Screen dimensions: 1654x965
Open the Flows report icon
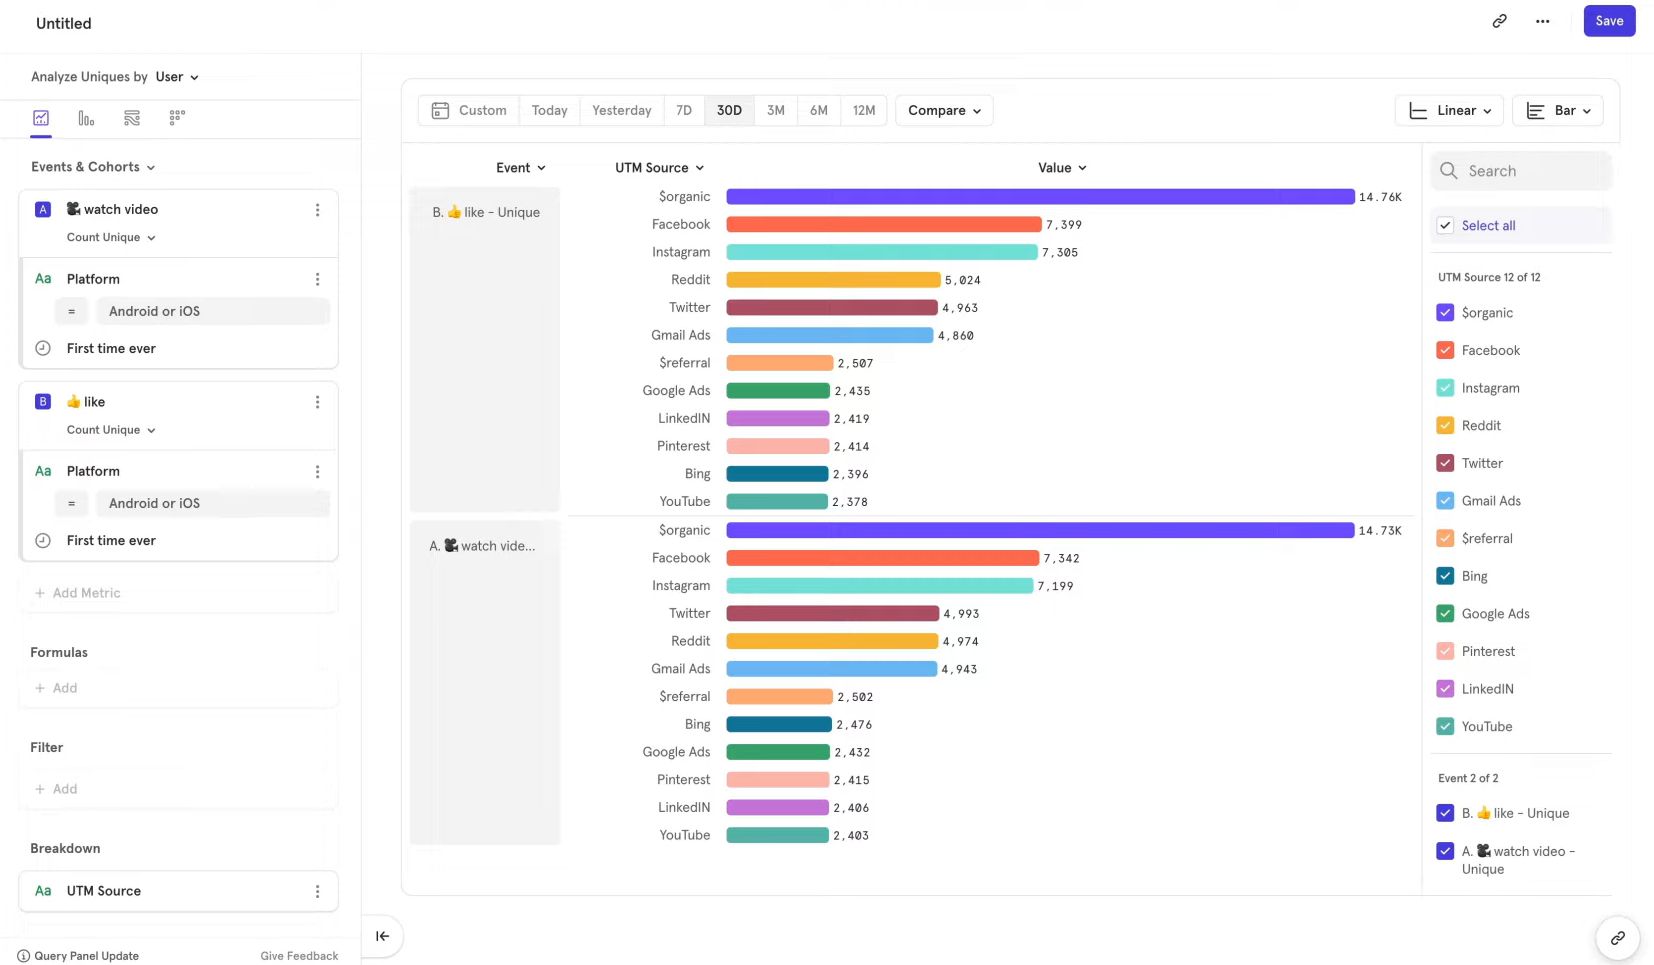pos(131,118)
